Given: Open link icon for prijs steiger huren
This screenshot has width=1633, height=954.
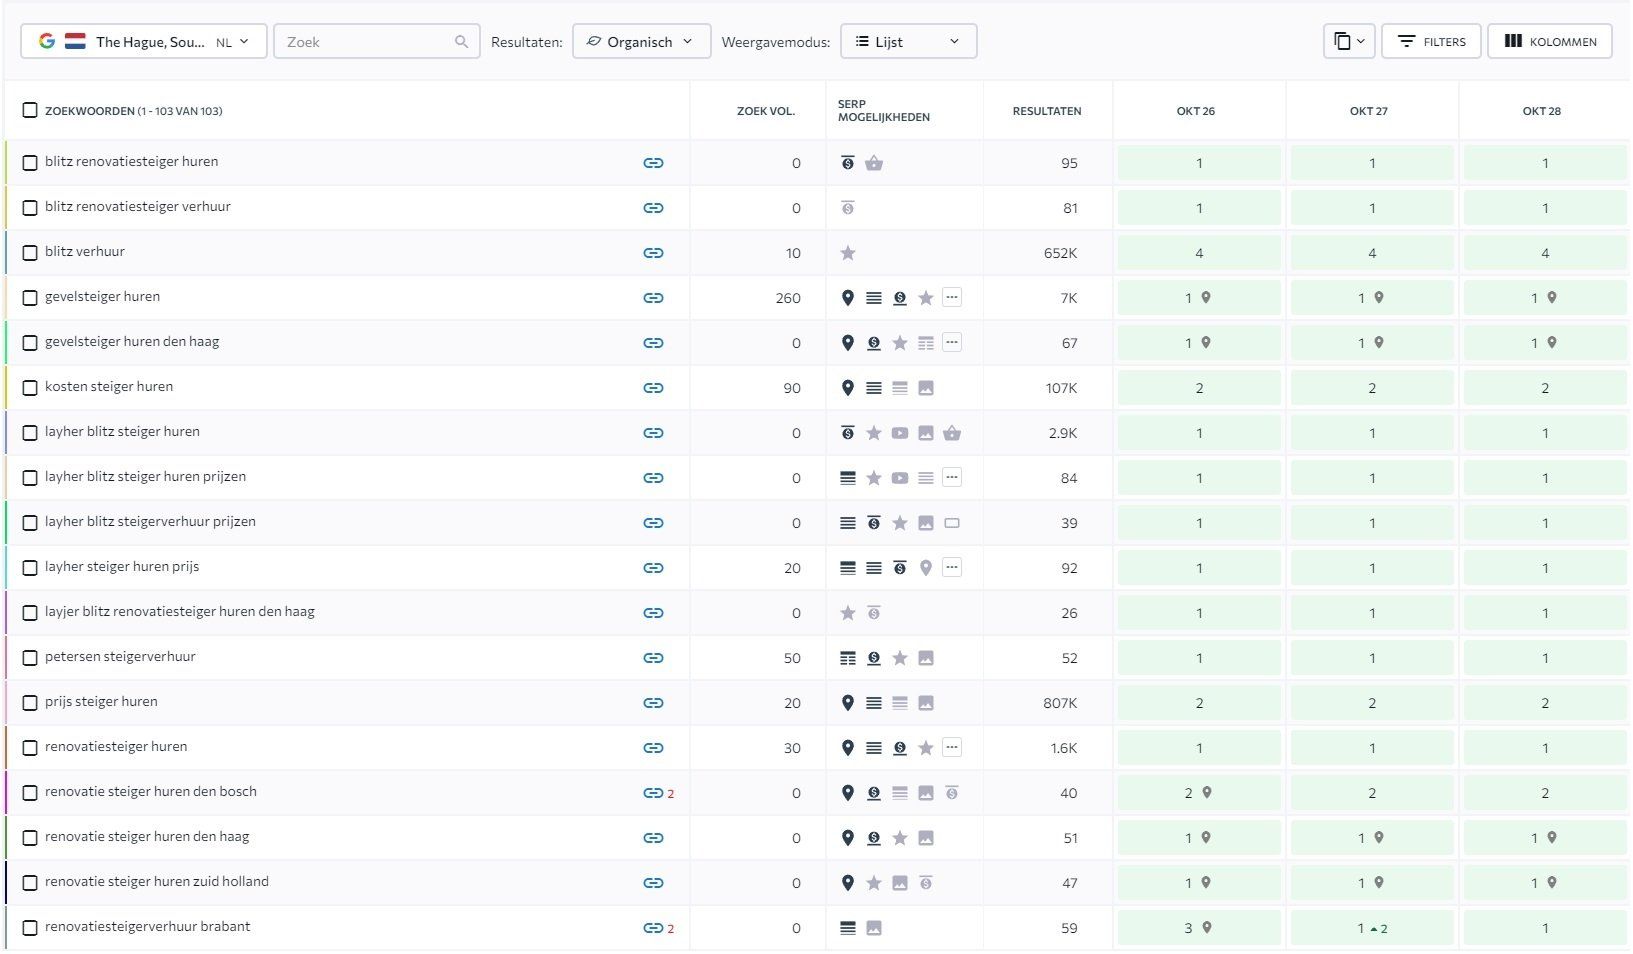Looking at the screenshot, I should (x=653, y=703).
